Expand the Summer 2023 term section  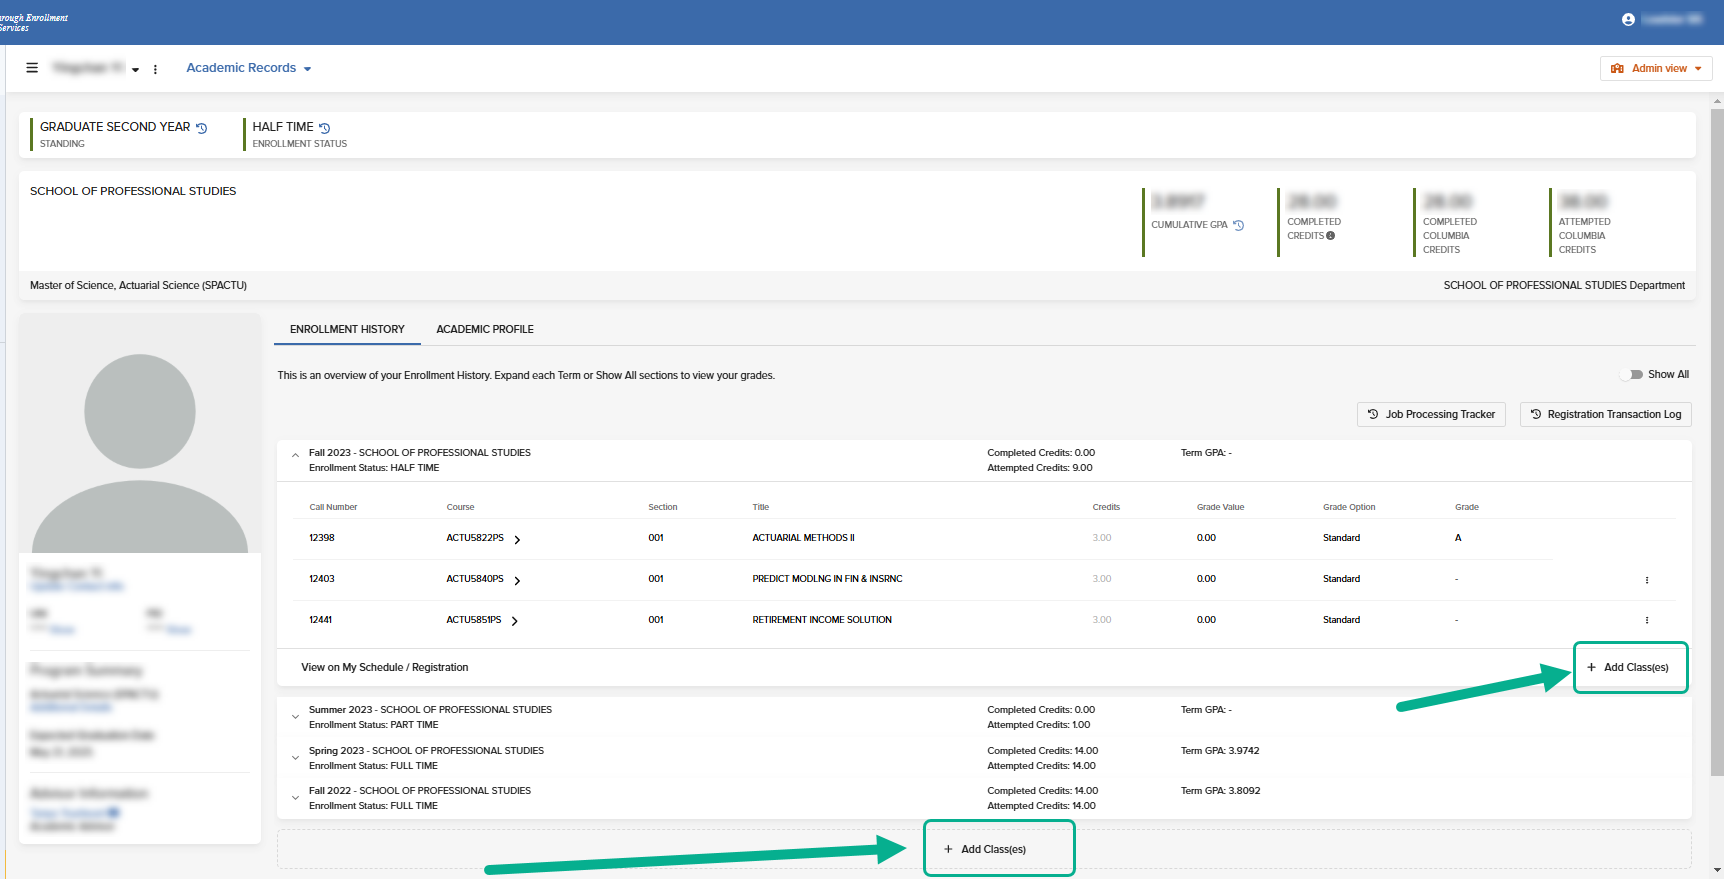pyautogui.click(x=295, y=716)
